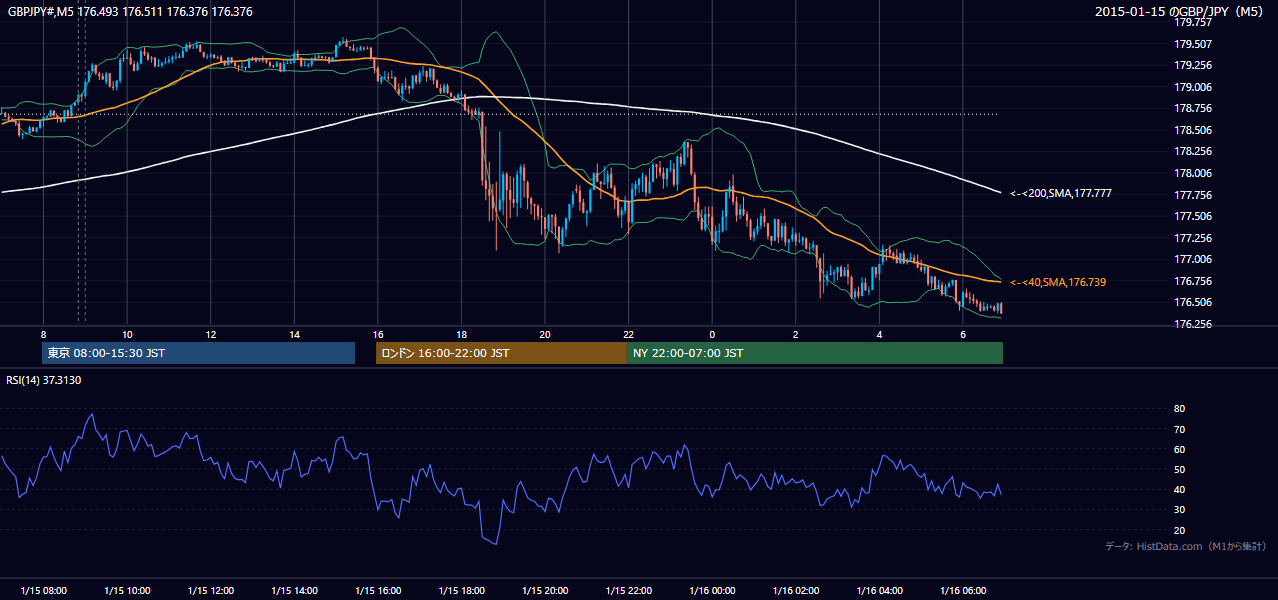Click hour tick 22 on the price chart axis
This screenshot has width=1278, height=600.
[629, 334]
